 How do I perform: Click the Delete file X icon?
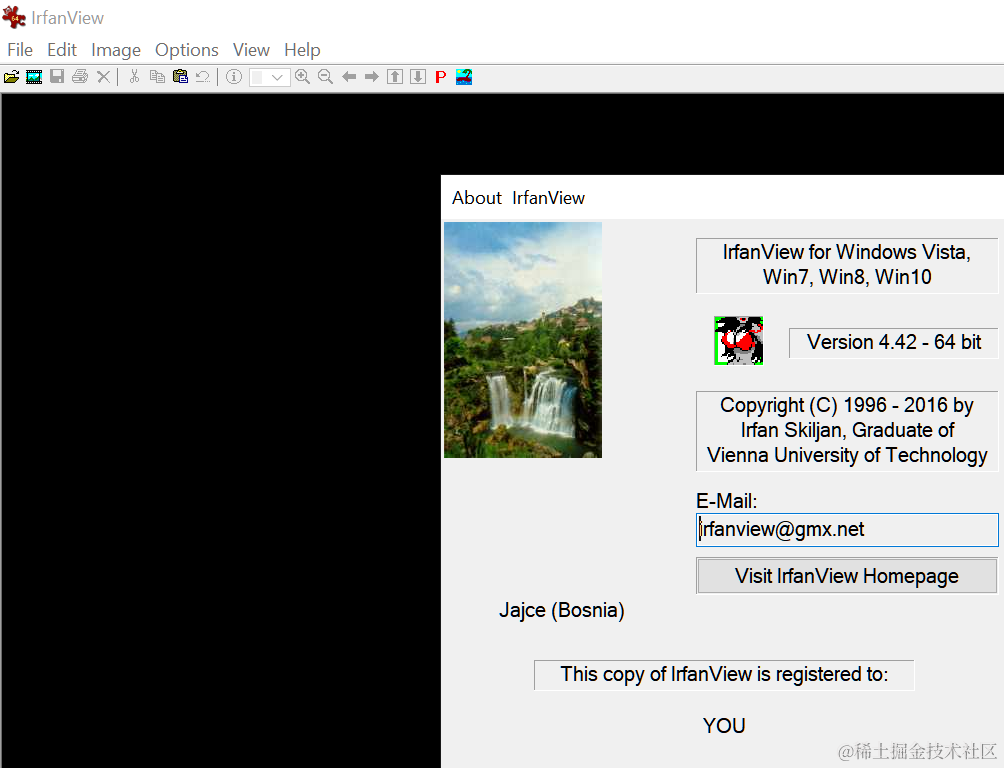103,77
